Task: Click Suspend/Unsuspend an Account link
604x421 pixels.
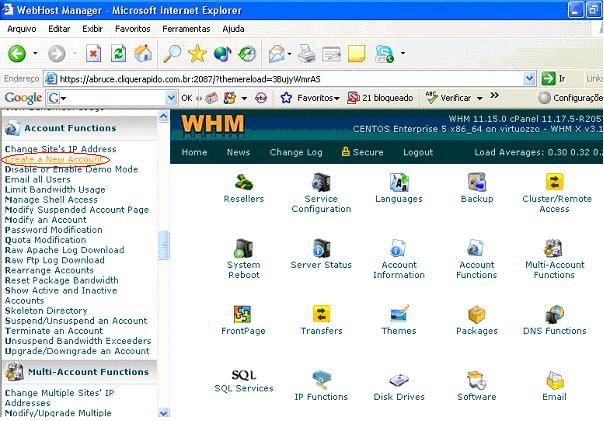Action: coord(76,321)
